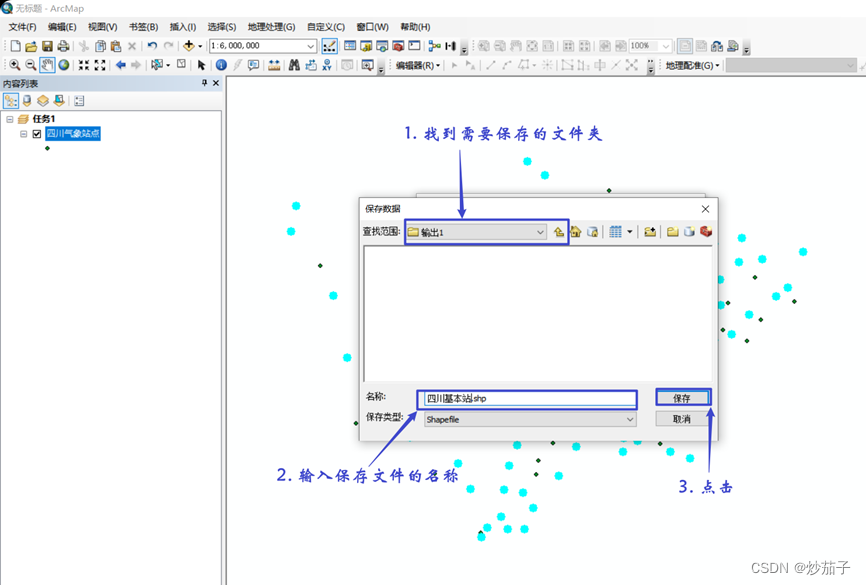The width and height of the screenshot is (866, 585).
Task: Open the HTML Popup tool
Action: click(x=254, y=65)
